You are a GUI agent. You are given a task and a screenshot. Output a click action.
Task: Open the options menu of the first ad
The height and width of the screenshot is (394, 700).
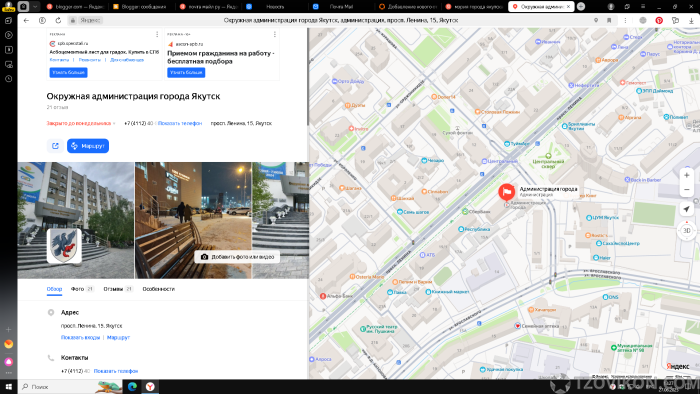tap(157, 34)
